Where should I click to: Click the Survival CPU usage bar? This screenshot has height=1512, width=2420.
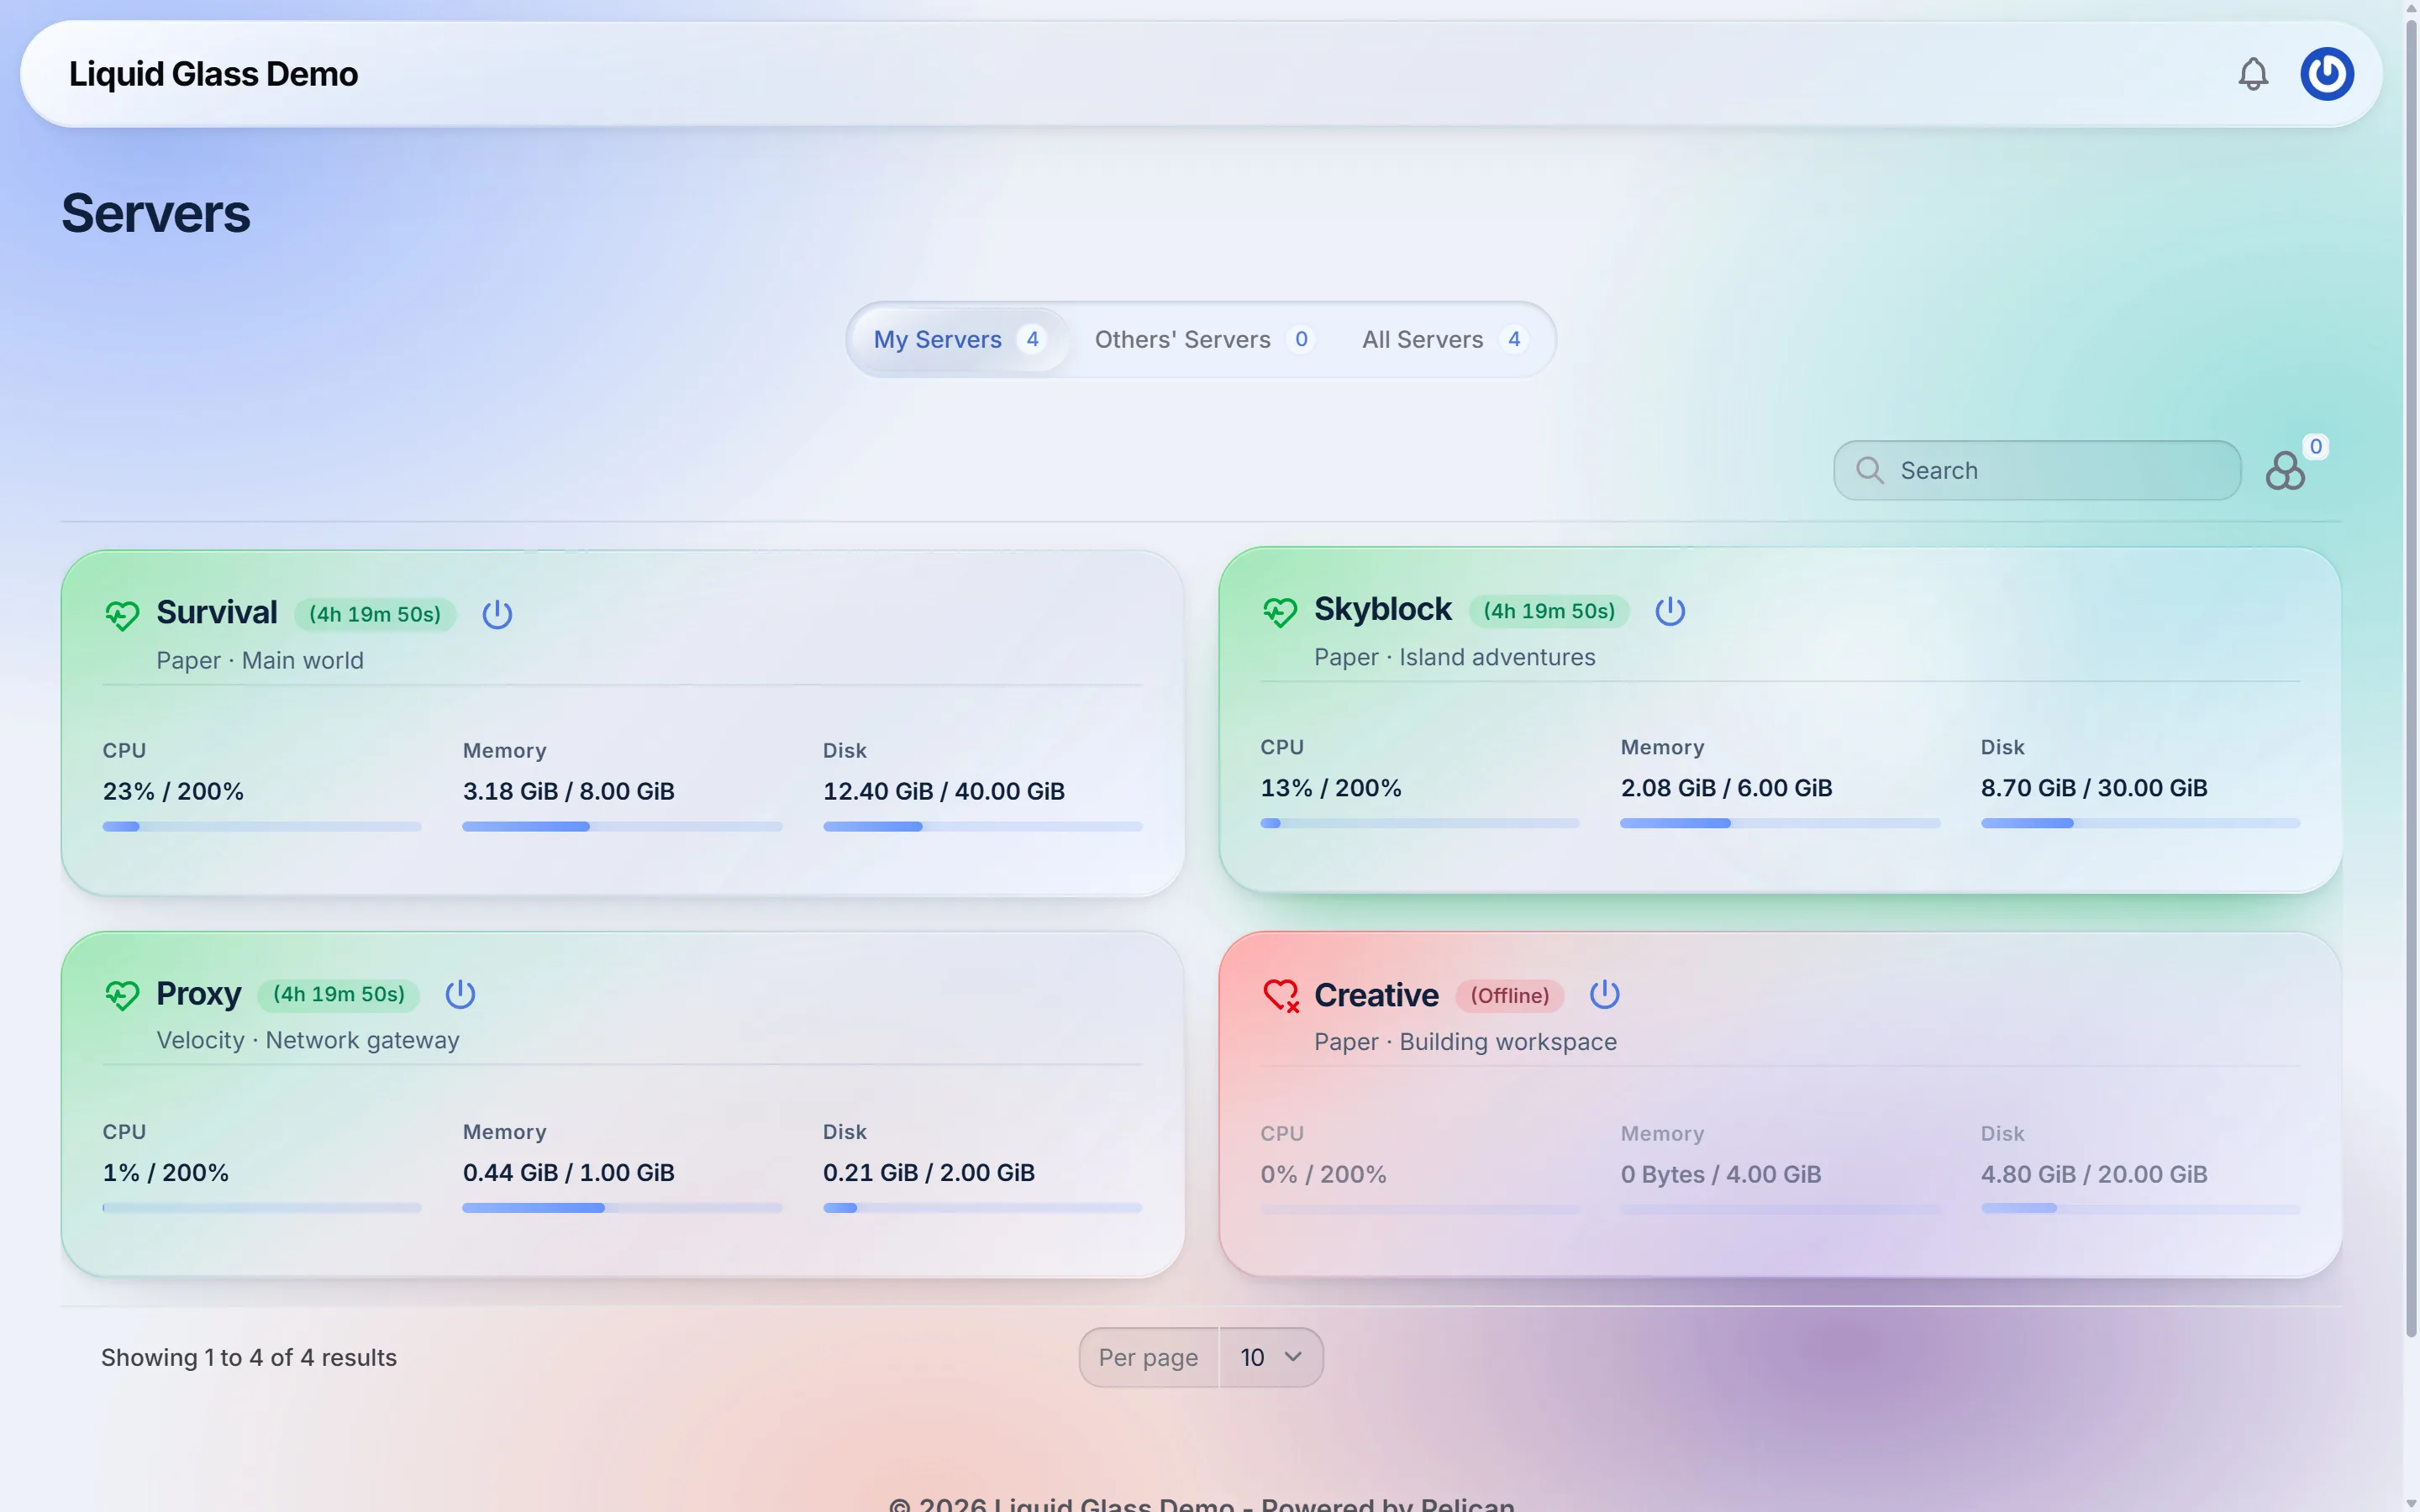262,827
